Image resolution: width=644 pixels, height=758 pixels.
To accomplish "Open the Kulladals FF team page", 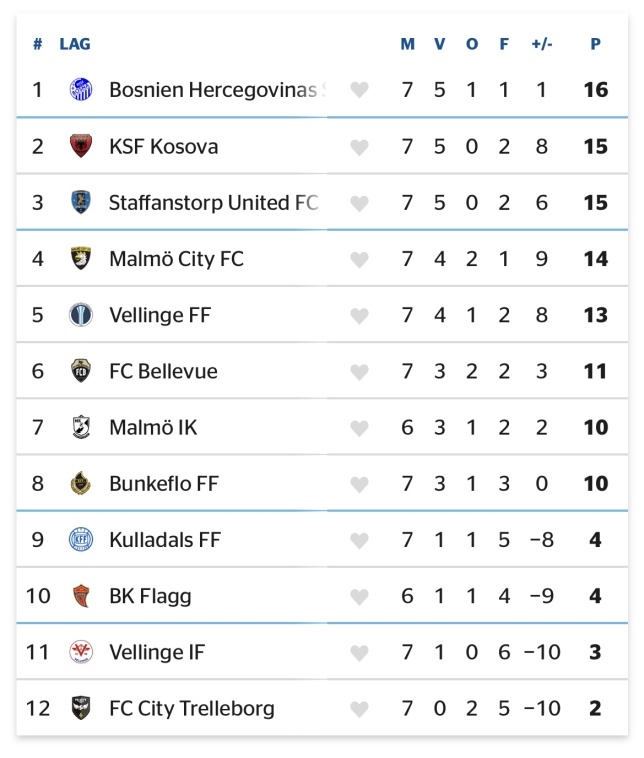I will tap(165, 540).
